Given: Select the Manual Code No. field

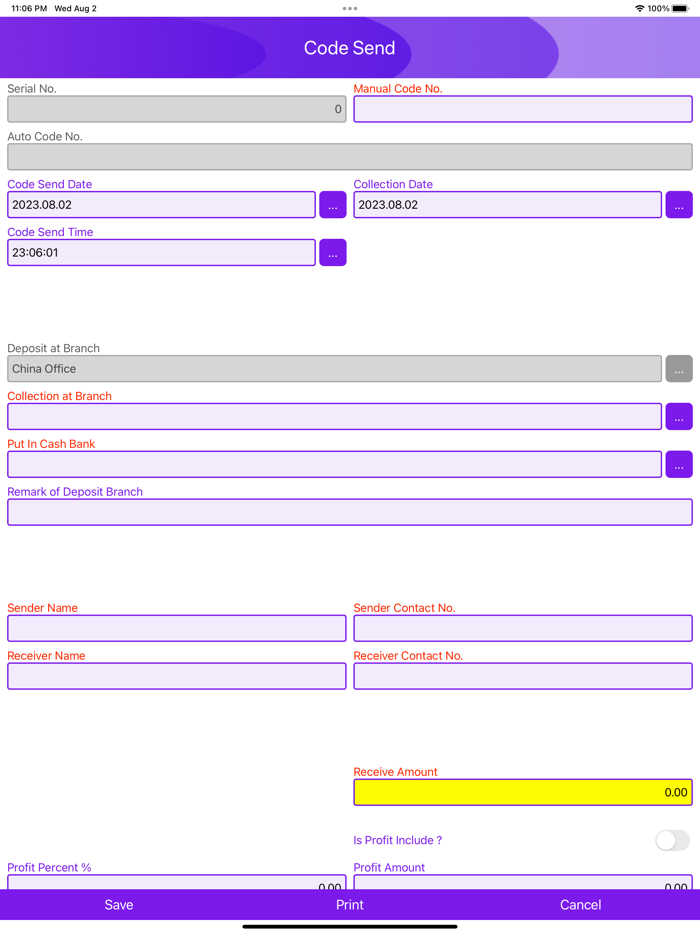Looking at the screenshot, I should coord(522,108).
